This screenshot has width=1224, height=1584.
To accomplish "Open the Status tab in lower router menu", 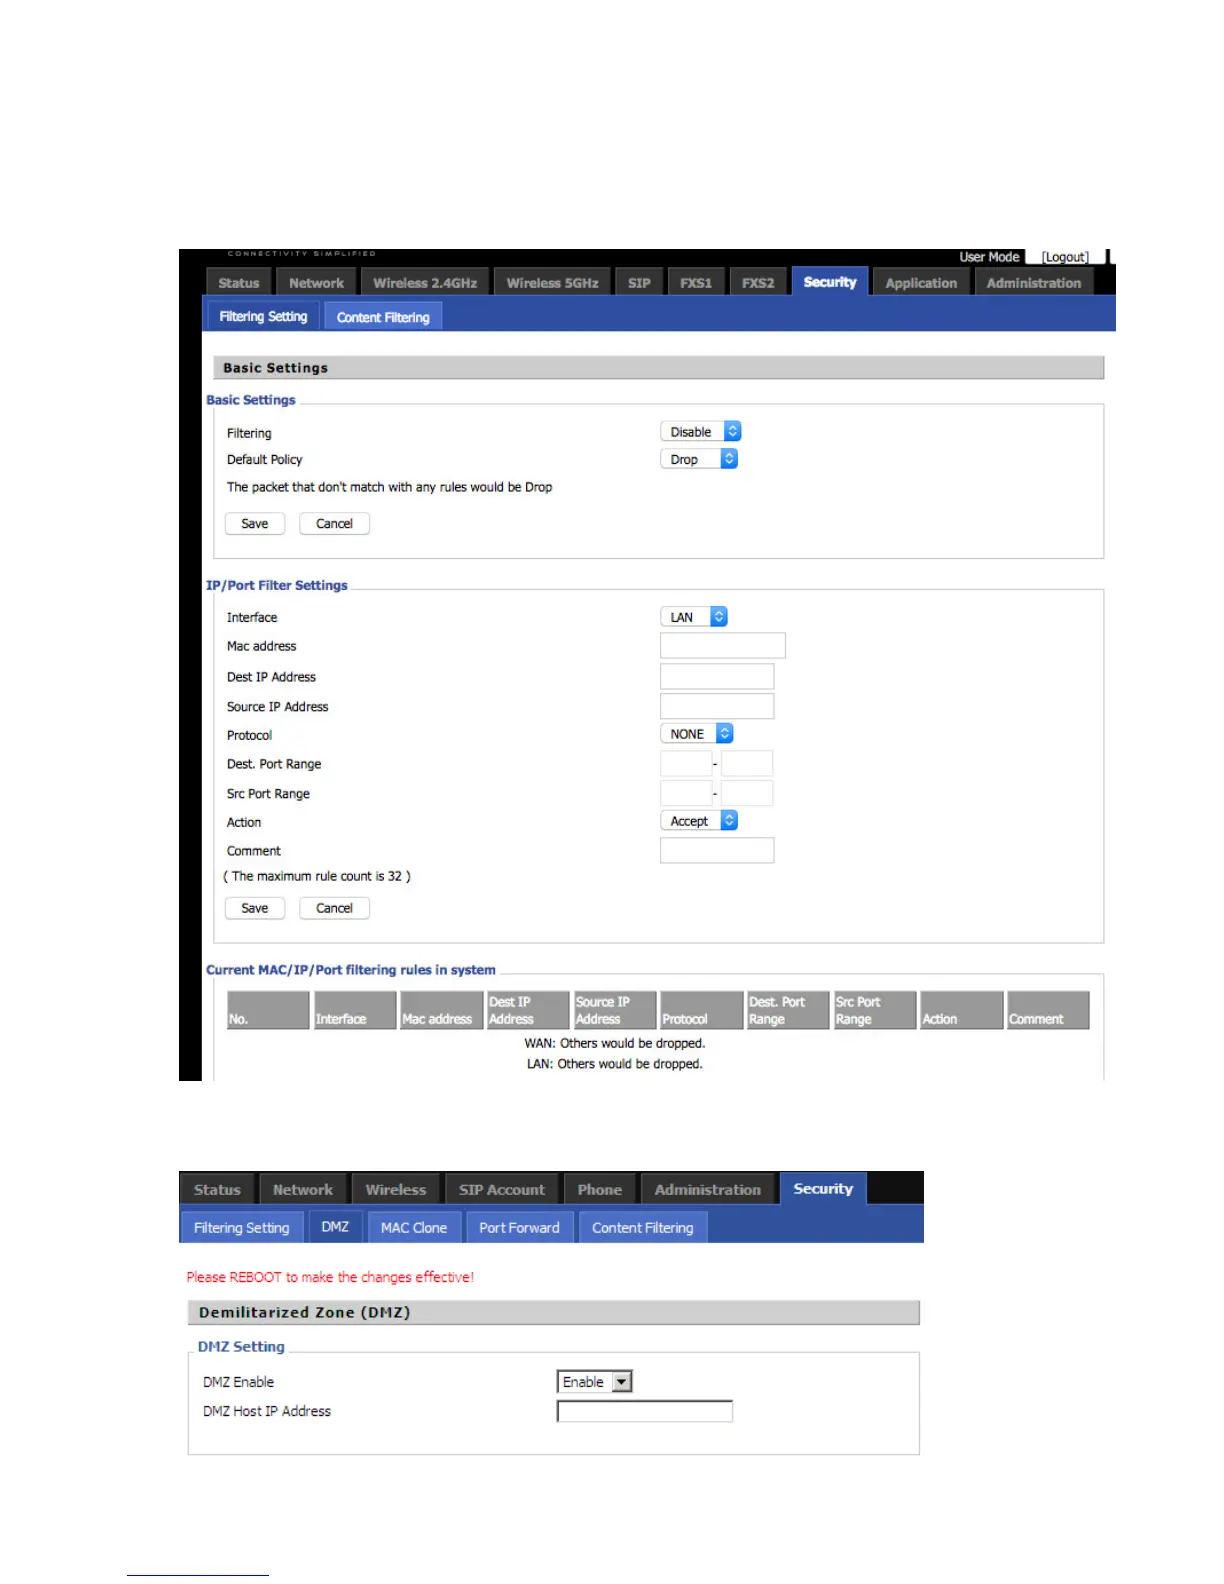I will click(x=217, y=1189).
